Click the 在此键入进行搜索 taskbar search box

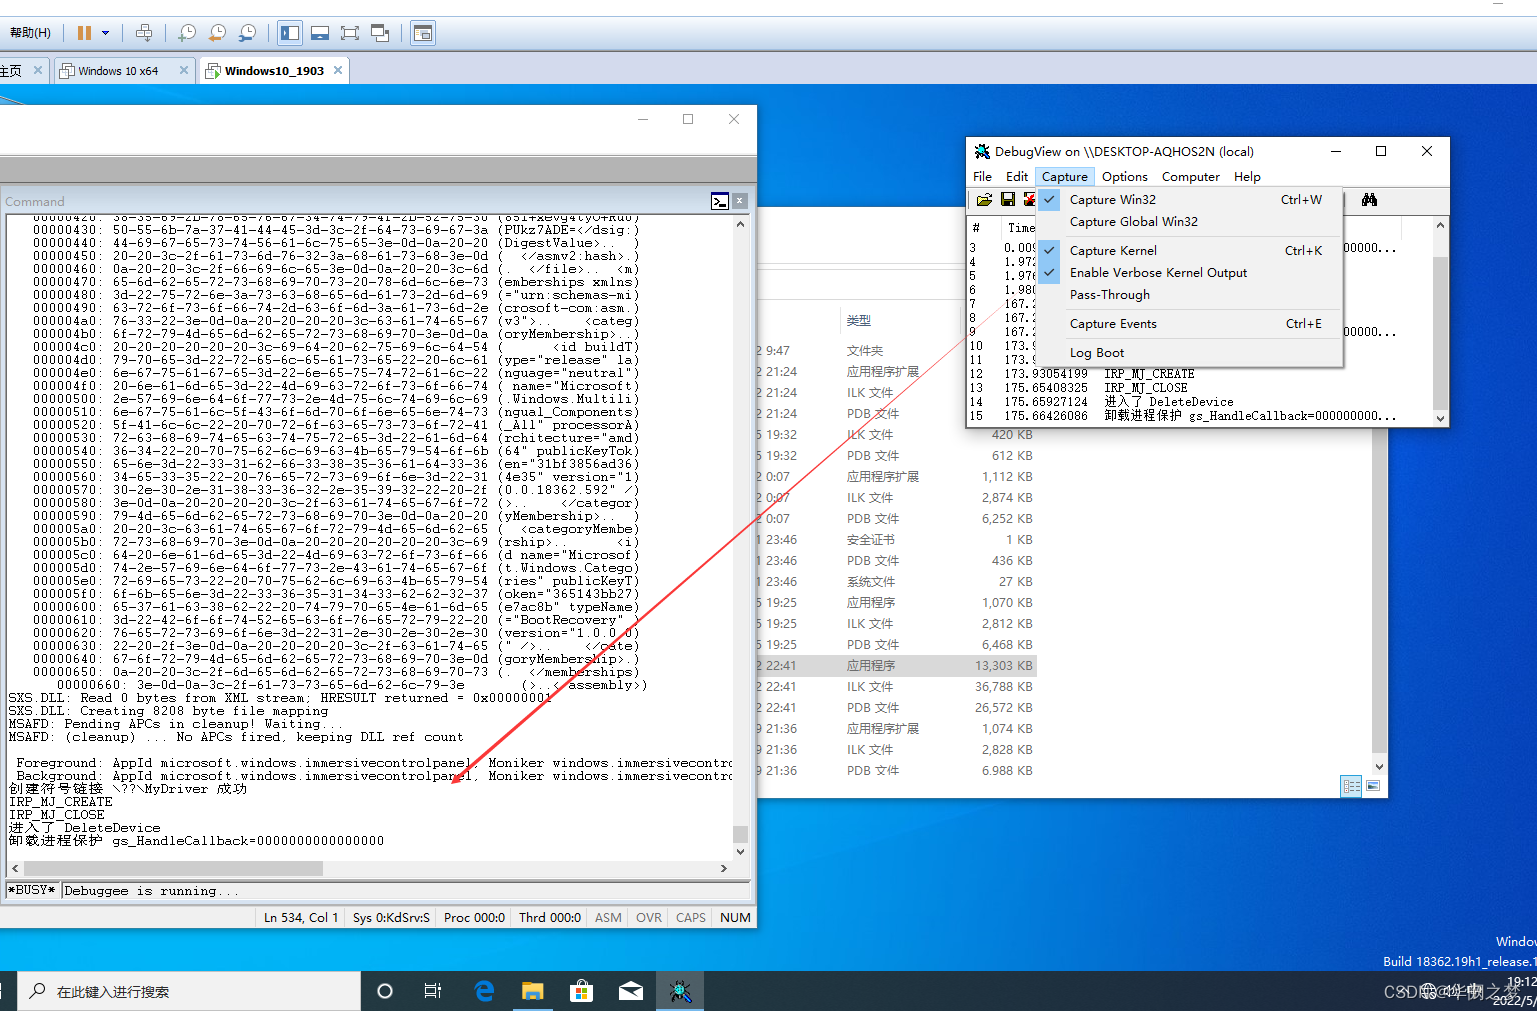point(190,991)
